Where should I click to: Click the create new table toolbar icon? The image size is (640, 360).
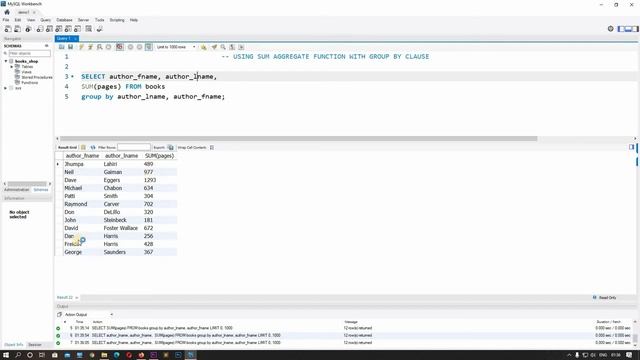point(49,29)
